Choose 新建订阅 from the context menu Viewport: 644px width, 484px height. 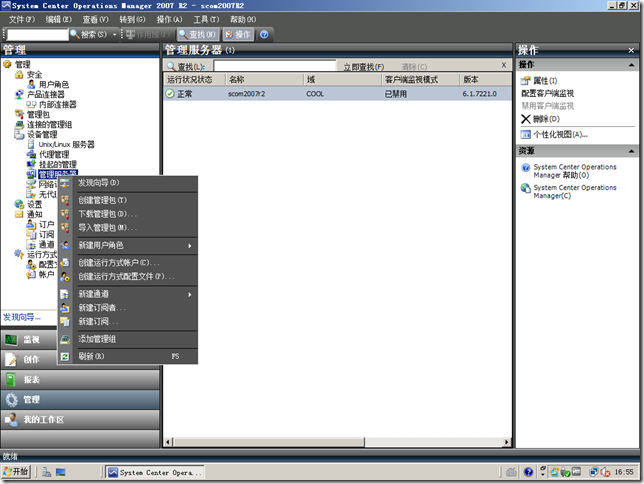[98, 322]
